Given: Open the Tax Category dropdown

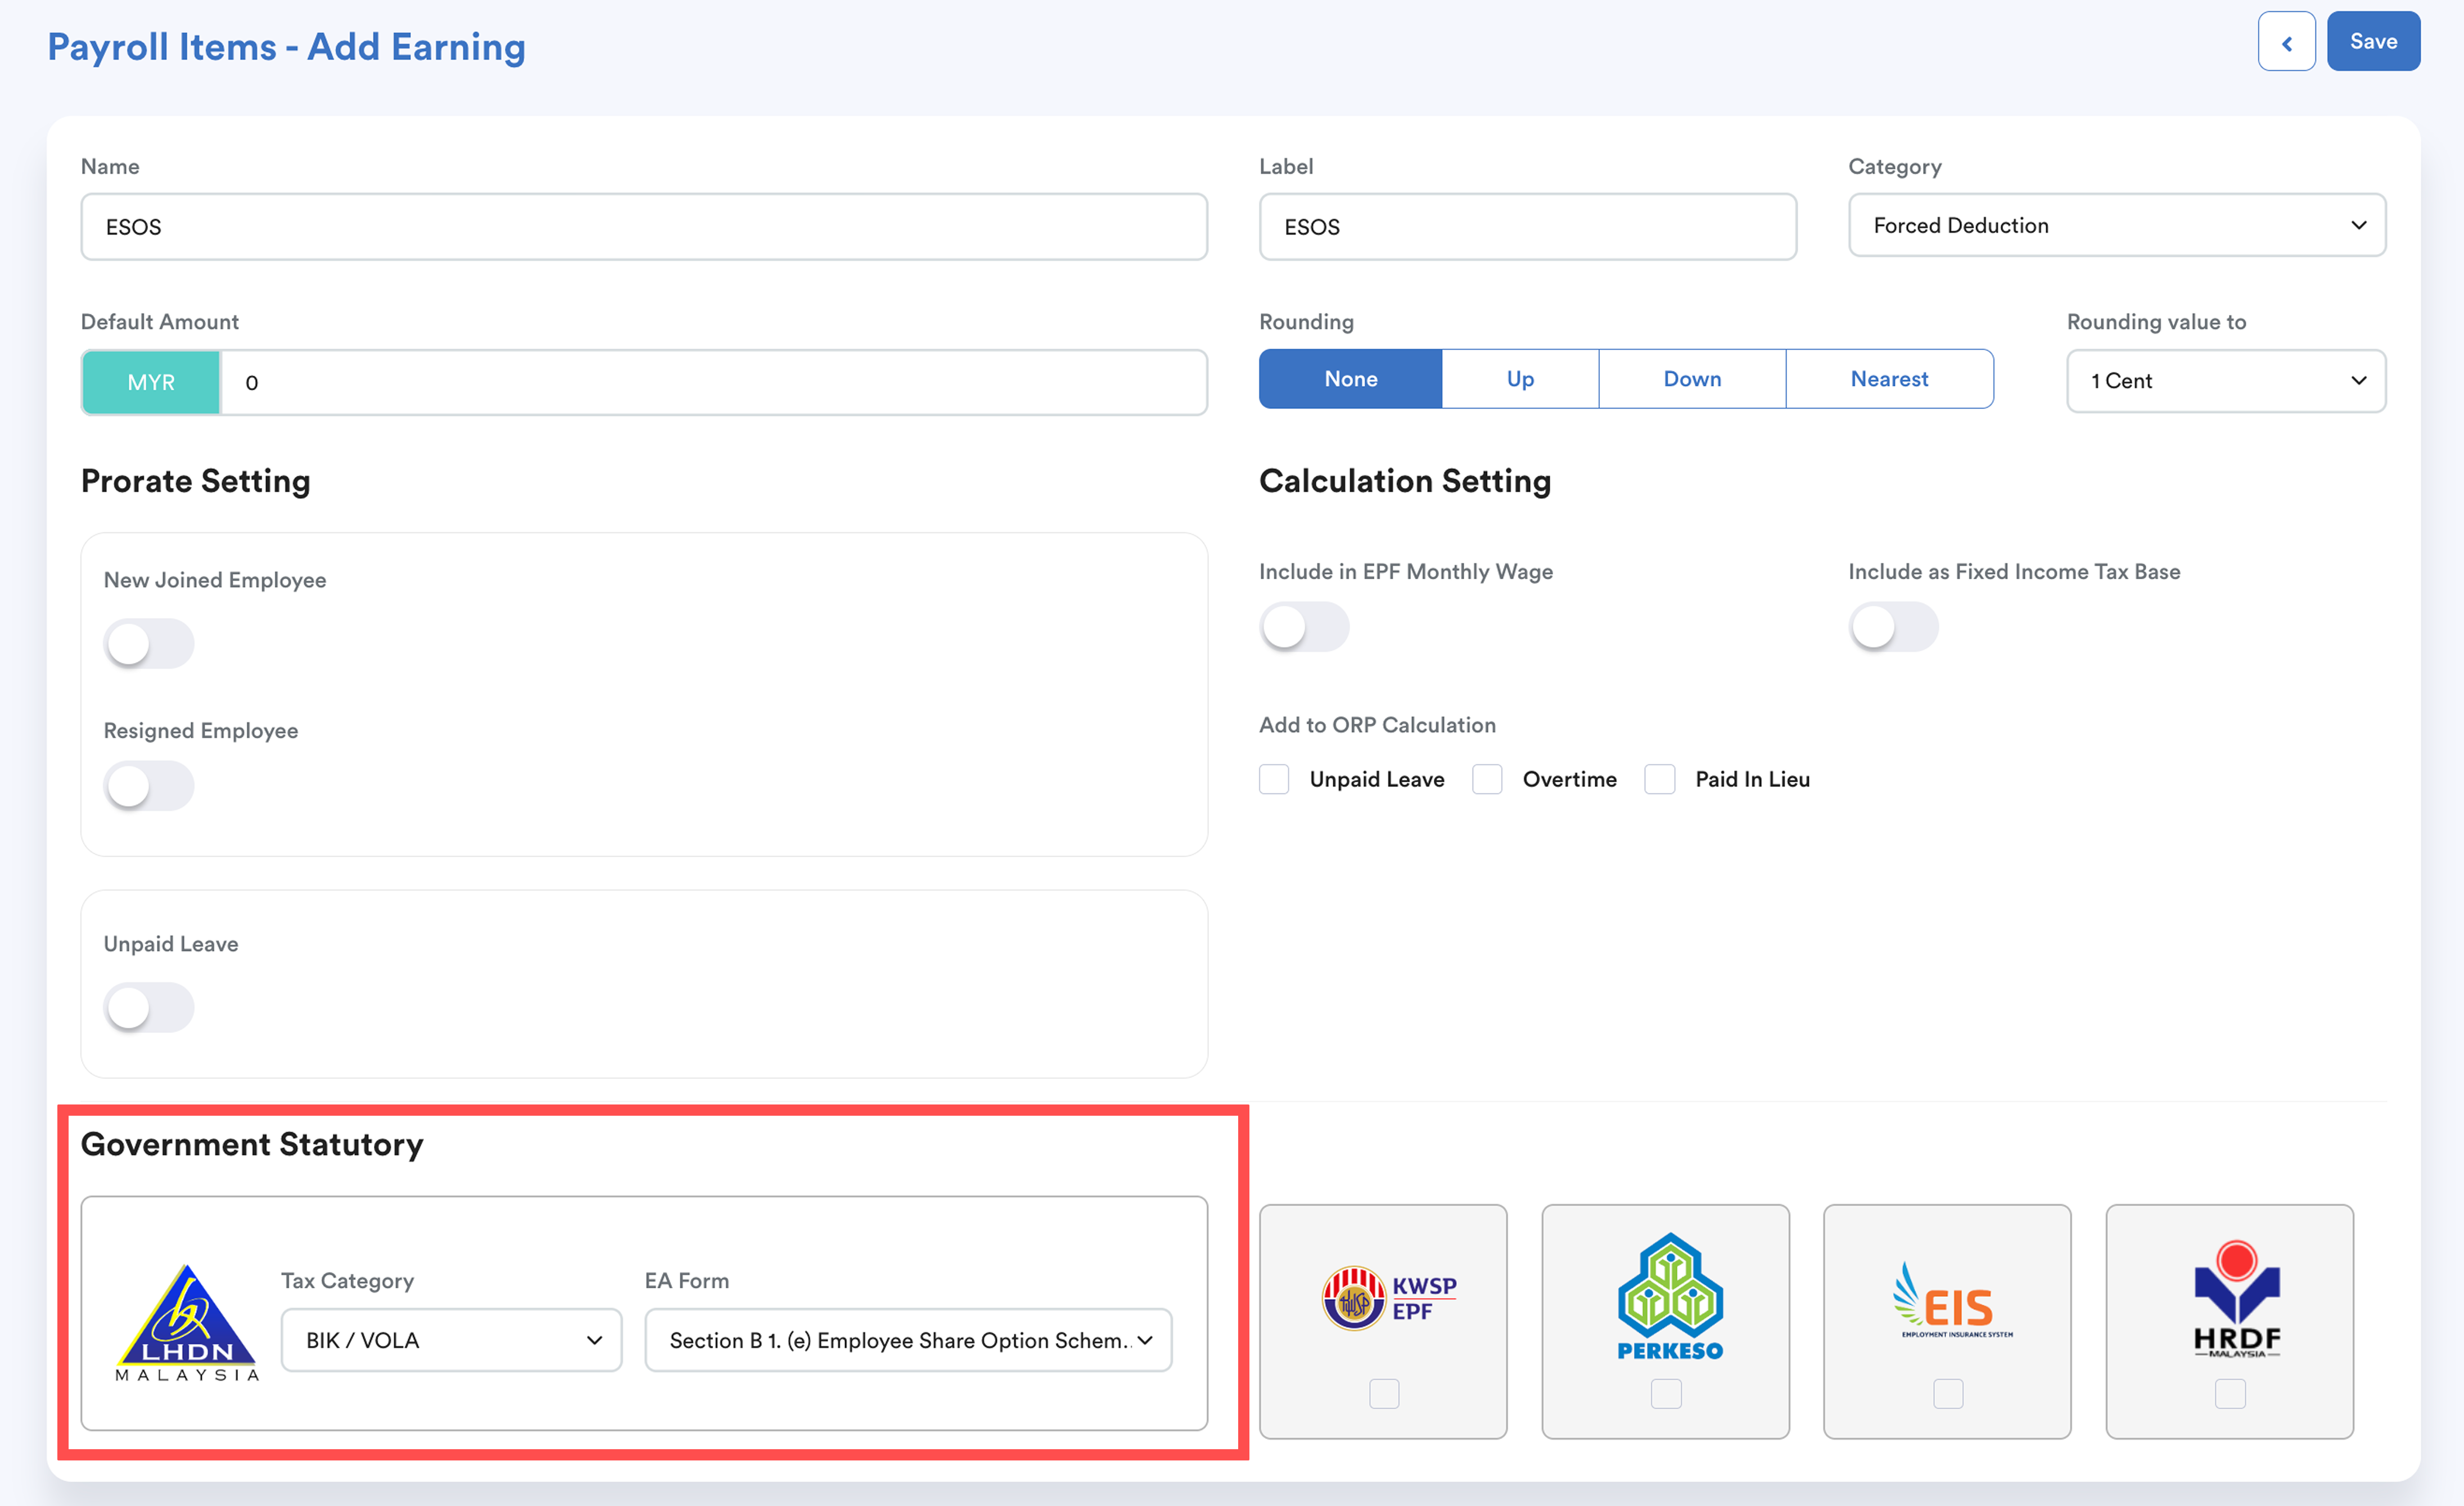Looking at the screenshot, I should click(x=451, y=1340).
